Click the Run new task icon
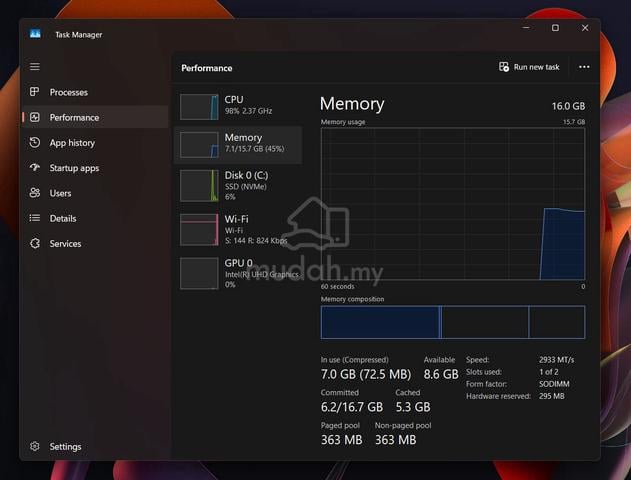This screenshot has width=631, height=480. [x=504, y=67]
